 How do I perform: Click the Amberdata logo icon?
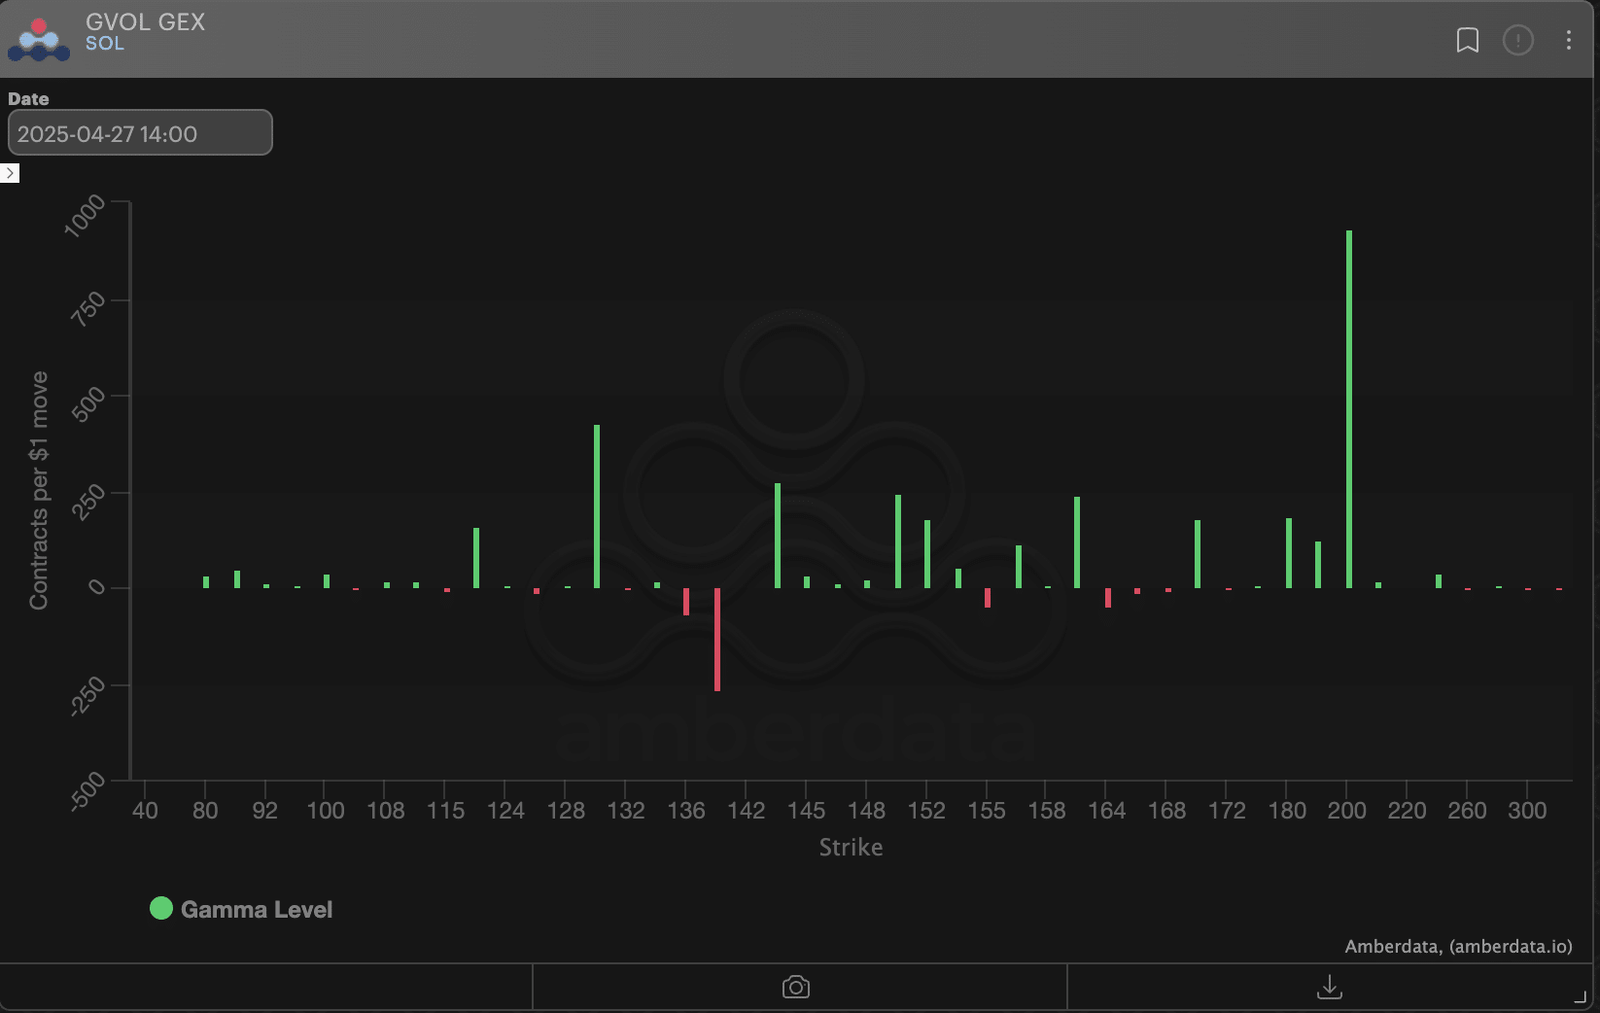39,39
